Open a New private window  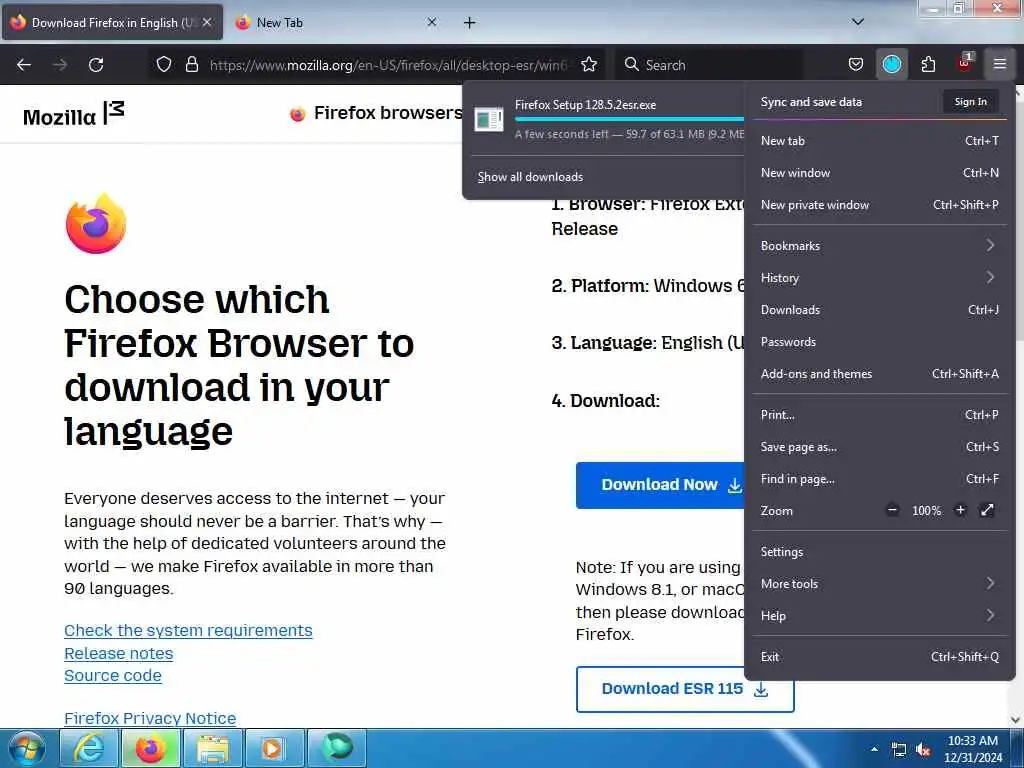[880, 204]
